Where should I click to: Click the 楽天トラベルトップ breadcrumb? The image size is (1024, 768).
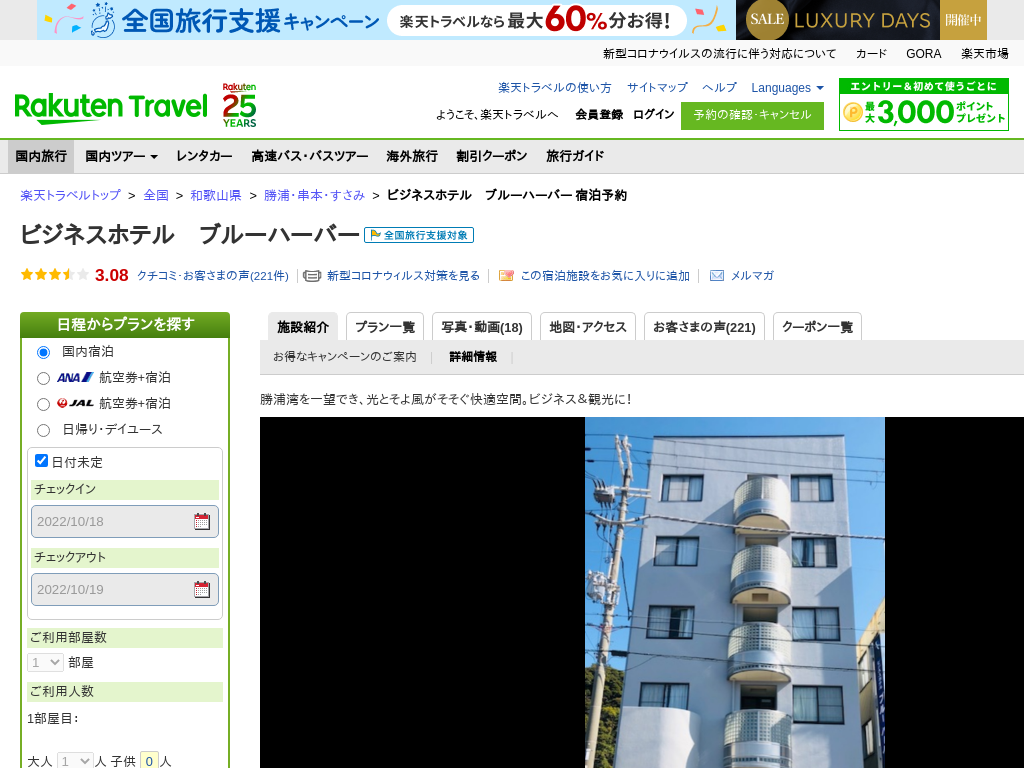[x=71, y=195]
